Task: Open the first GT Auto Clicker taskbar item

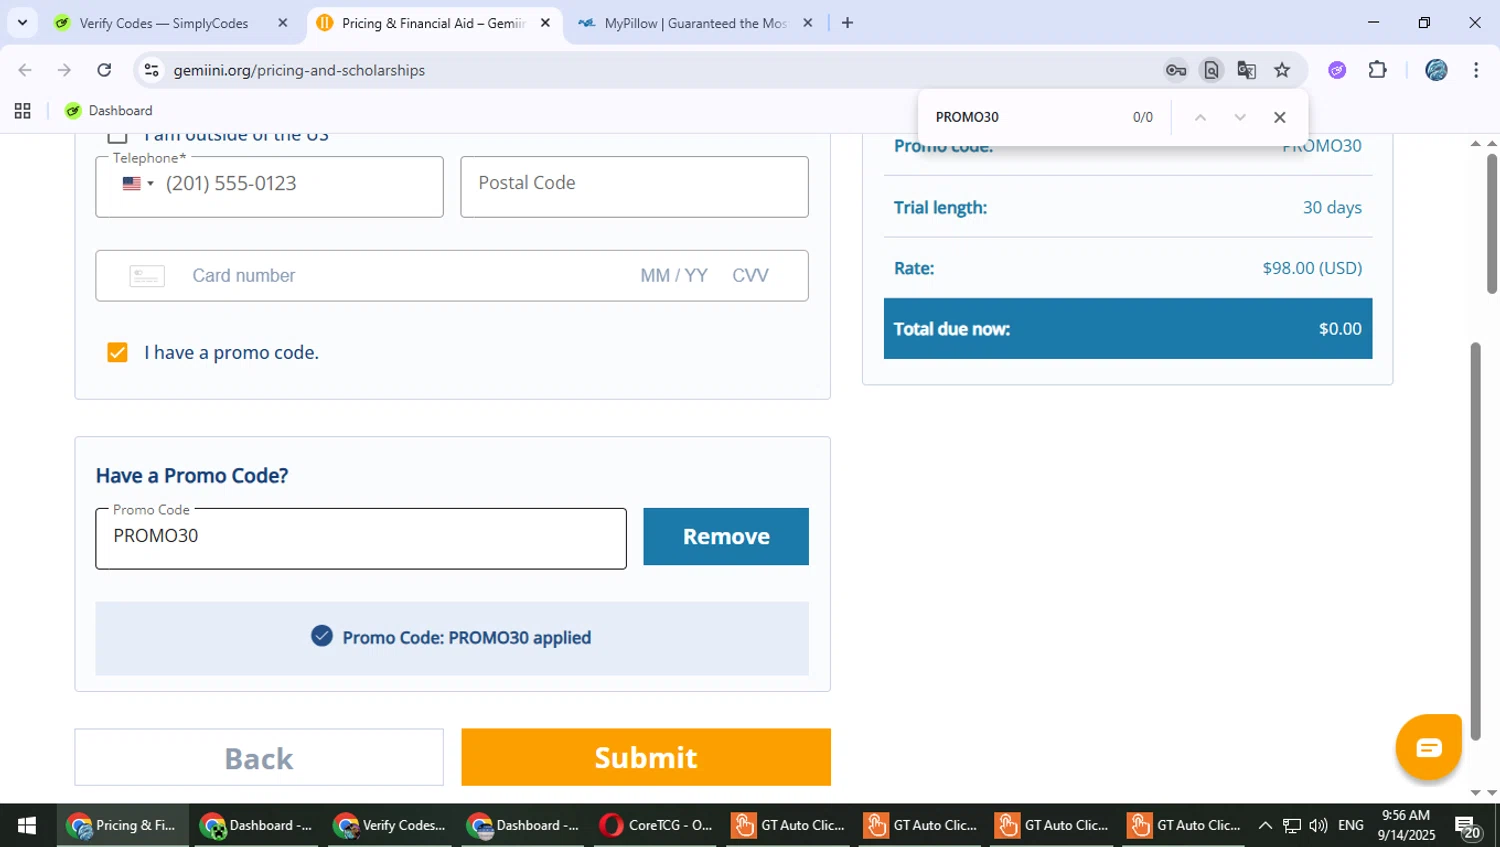Action: click(789, 826)
